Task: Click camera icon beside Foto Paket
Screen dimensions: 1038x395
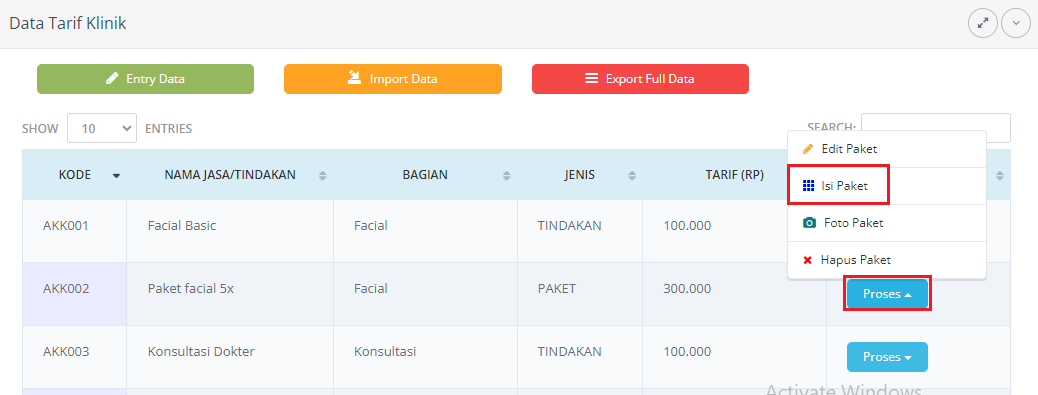Action: click(809, 223)
